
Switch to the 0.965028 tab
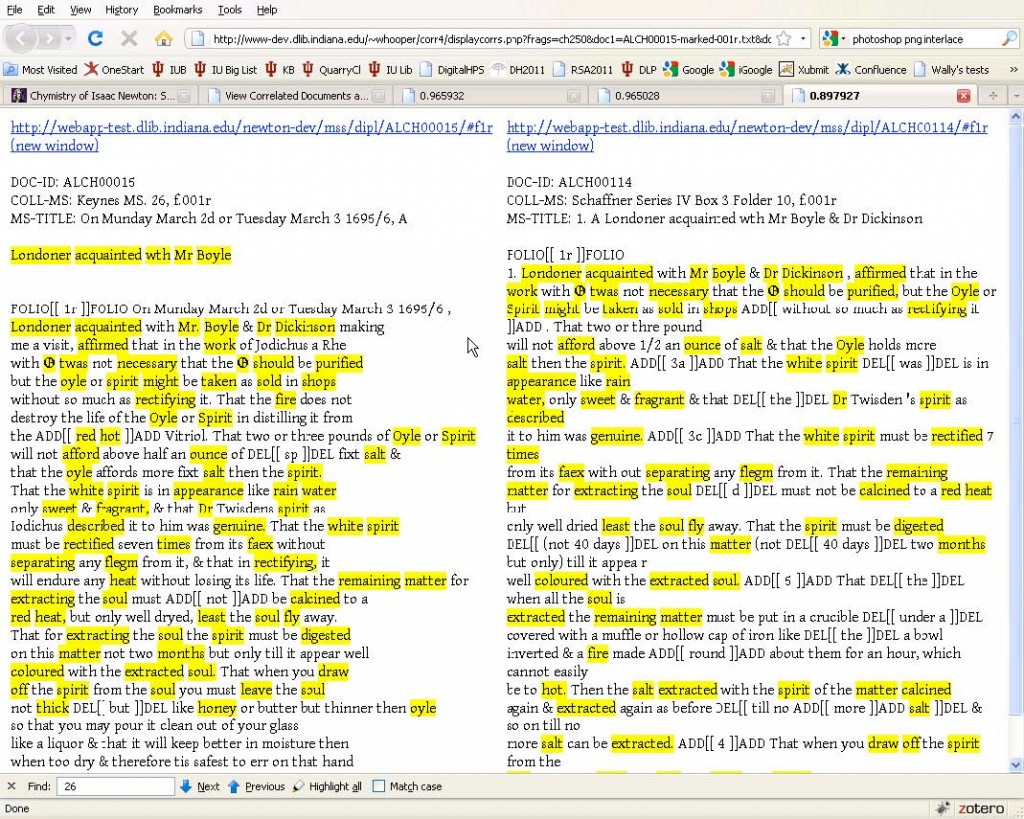click(x=684, y=95)
